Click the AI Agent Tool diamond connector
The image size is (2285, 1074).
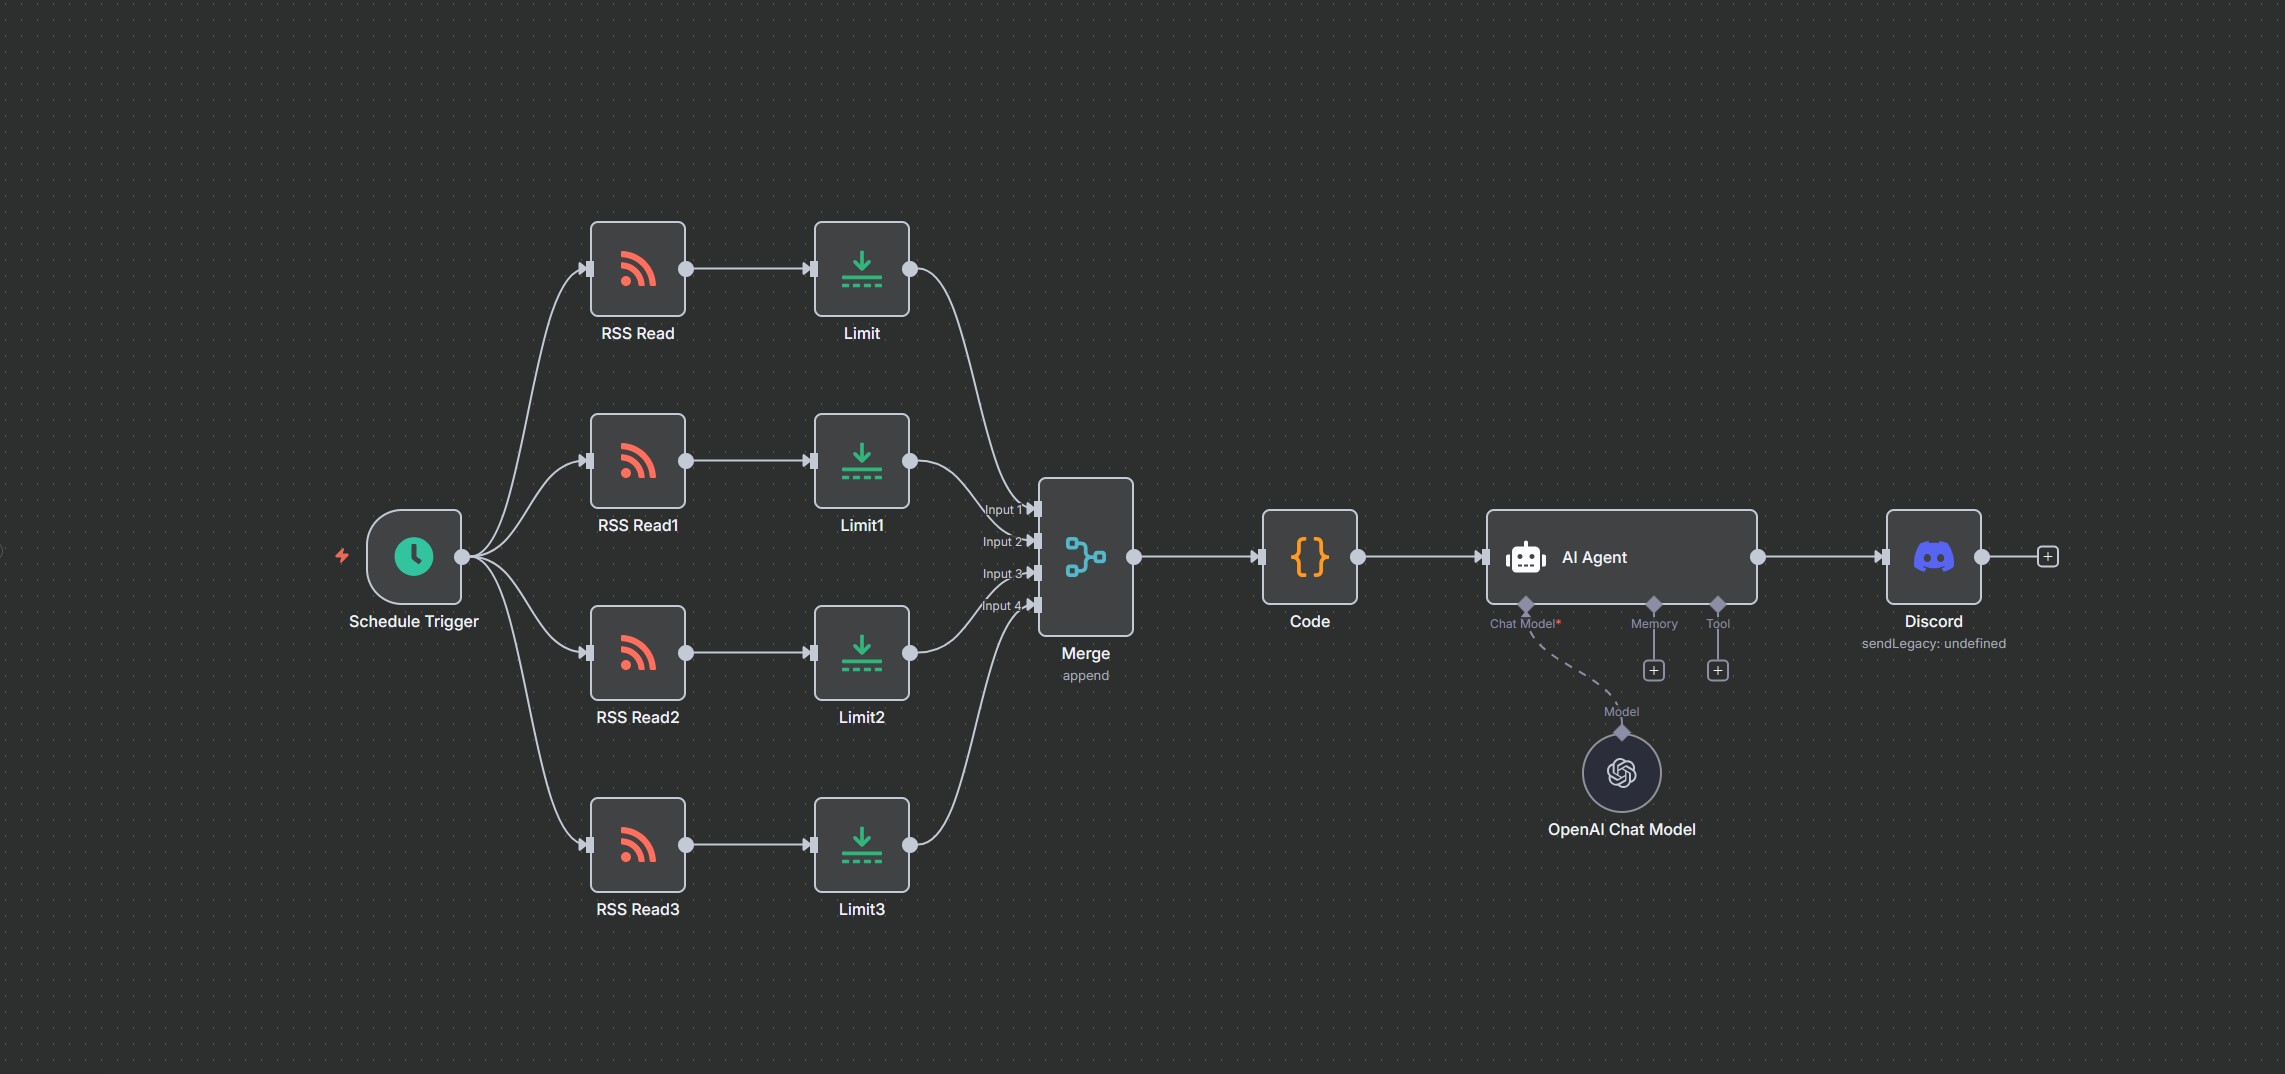(x=1718, y=604)
